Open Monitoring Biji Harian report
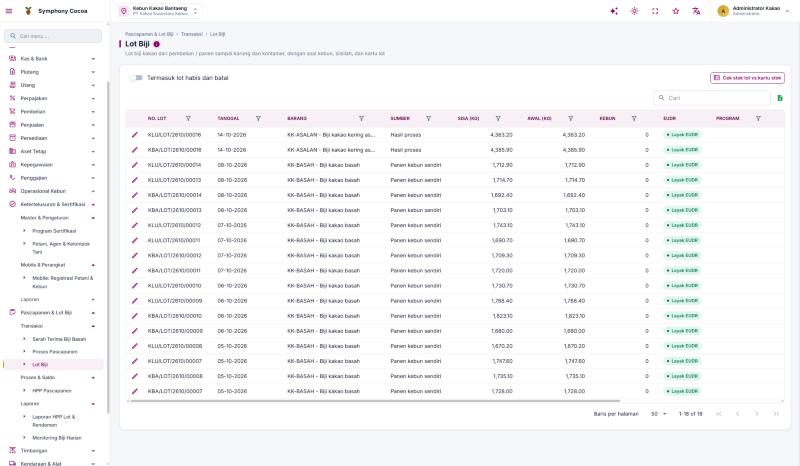This screenshot has height=466, width=800. pyautogui.click(x=57, y=438)
